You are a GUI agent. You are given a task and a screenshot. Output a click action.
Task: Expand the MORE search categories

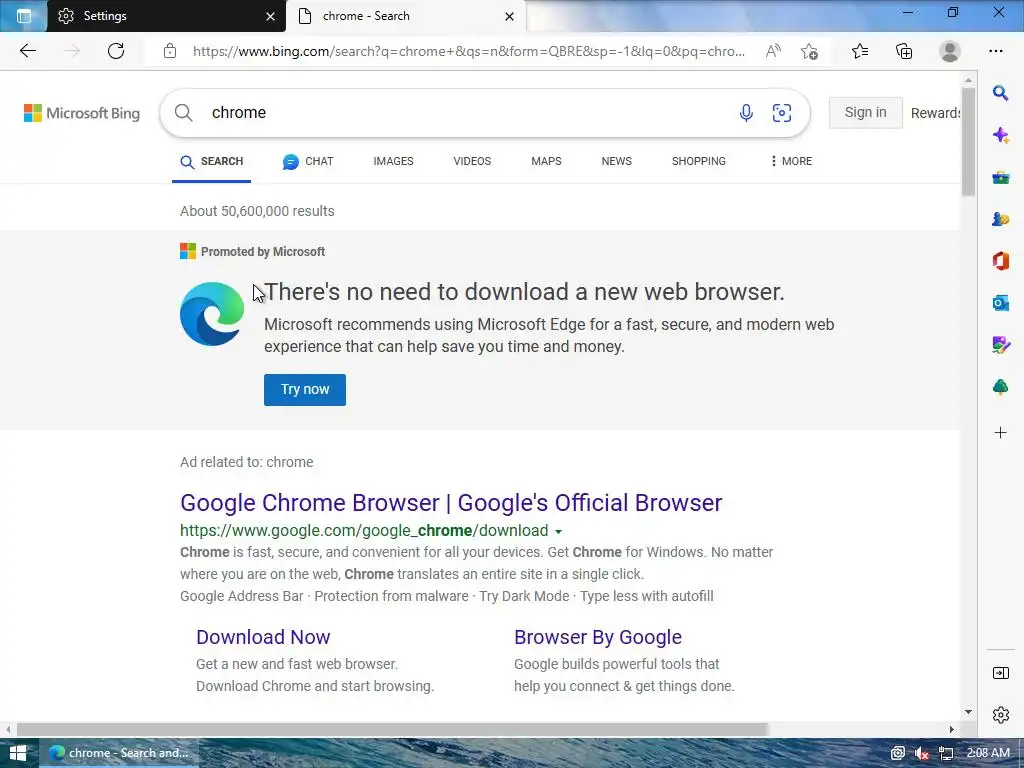tap(791, 161)
